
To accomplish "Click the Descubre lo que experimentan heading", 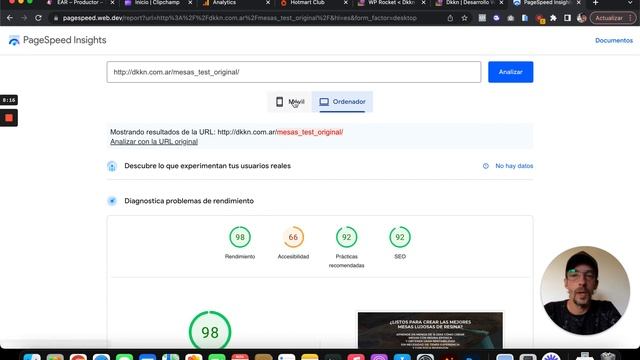I will point(207,166).
